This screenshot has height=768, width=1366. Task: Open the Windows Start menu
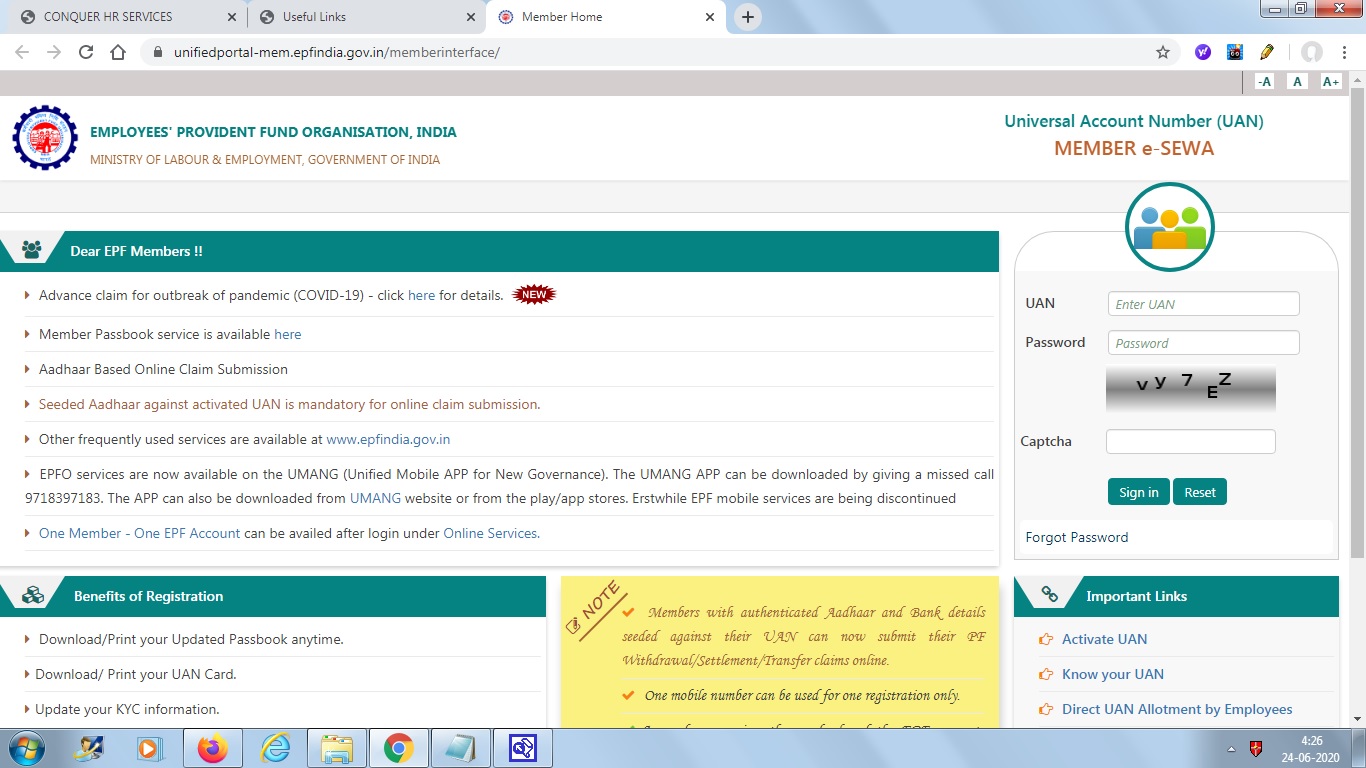point(26,748)
